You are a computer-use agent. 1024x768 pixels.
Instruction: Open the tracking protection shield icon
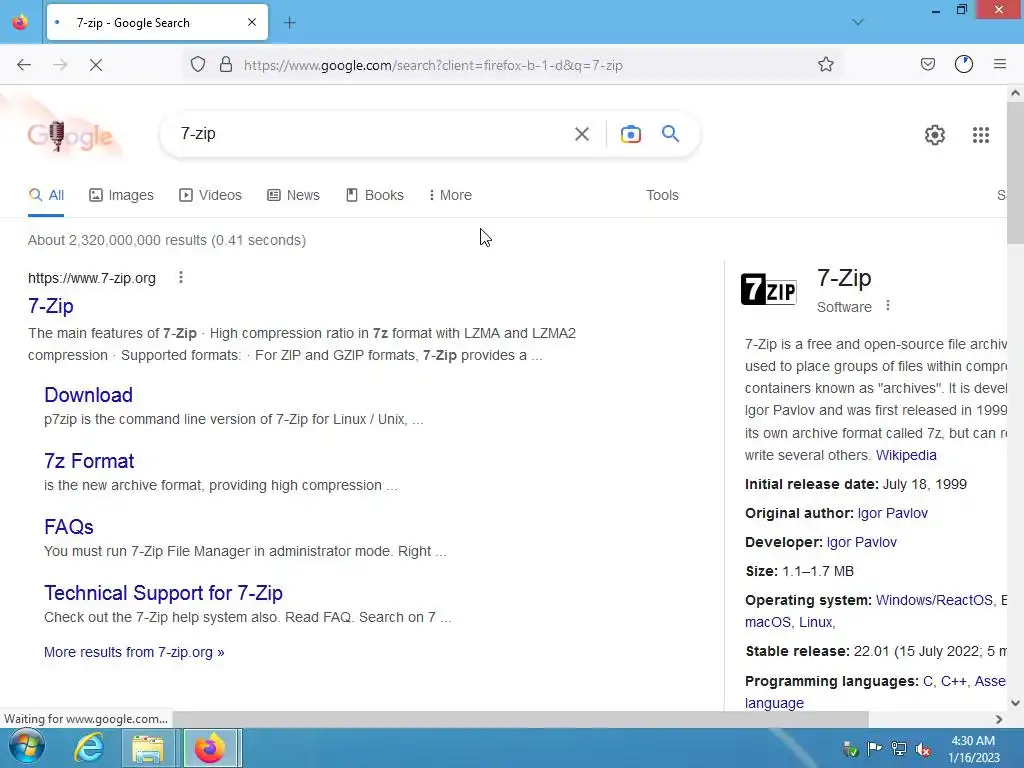(x=198, y=64)
